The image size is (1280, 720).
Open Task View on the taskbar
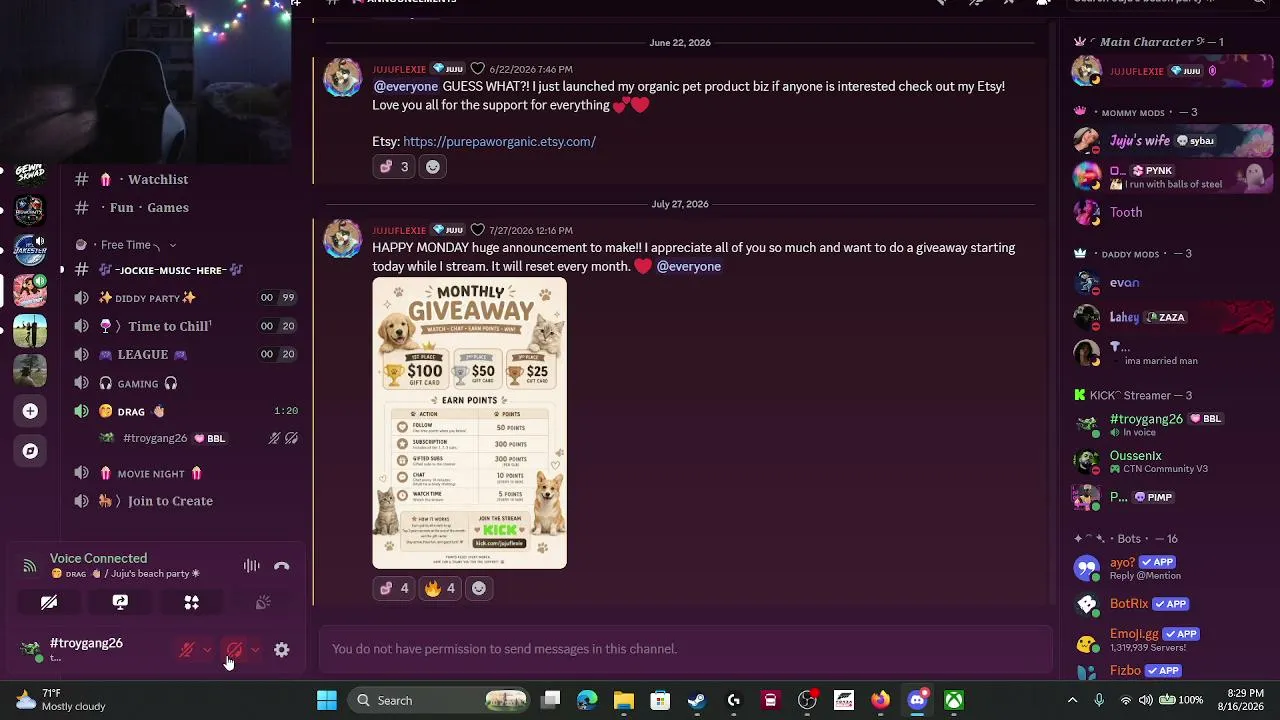coord(551,701)
